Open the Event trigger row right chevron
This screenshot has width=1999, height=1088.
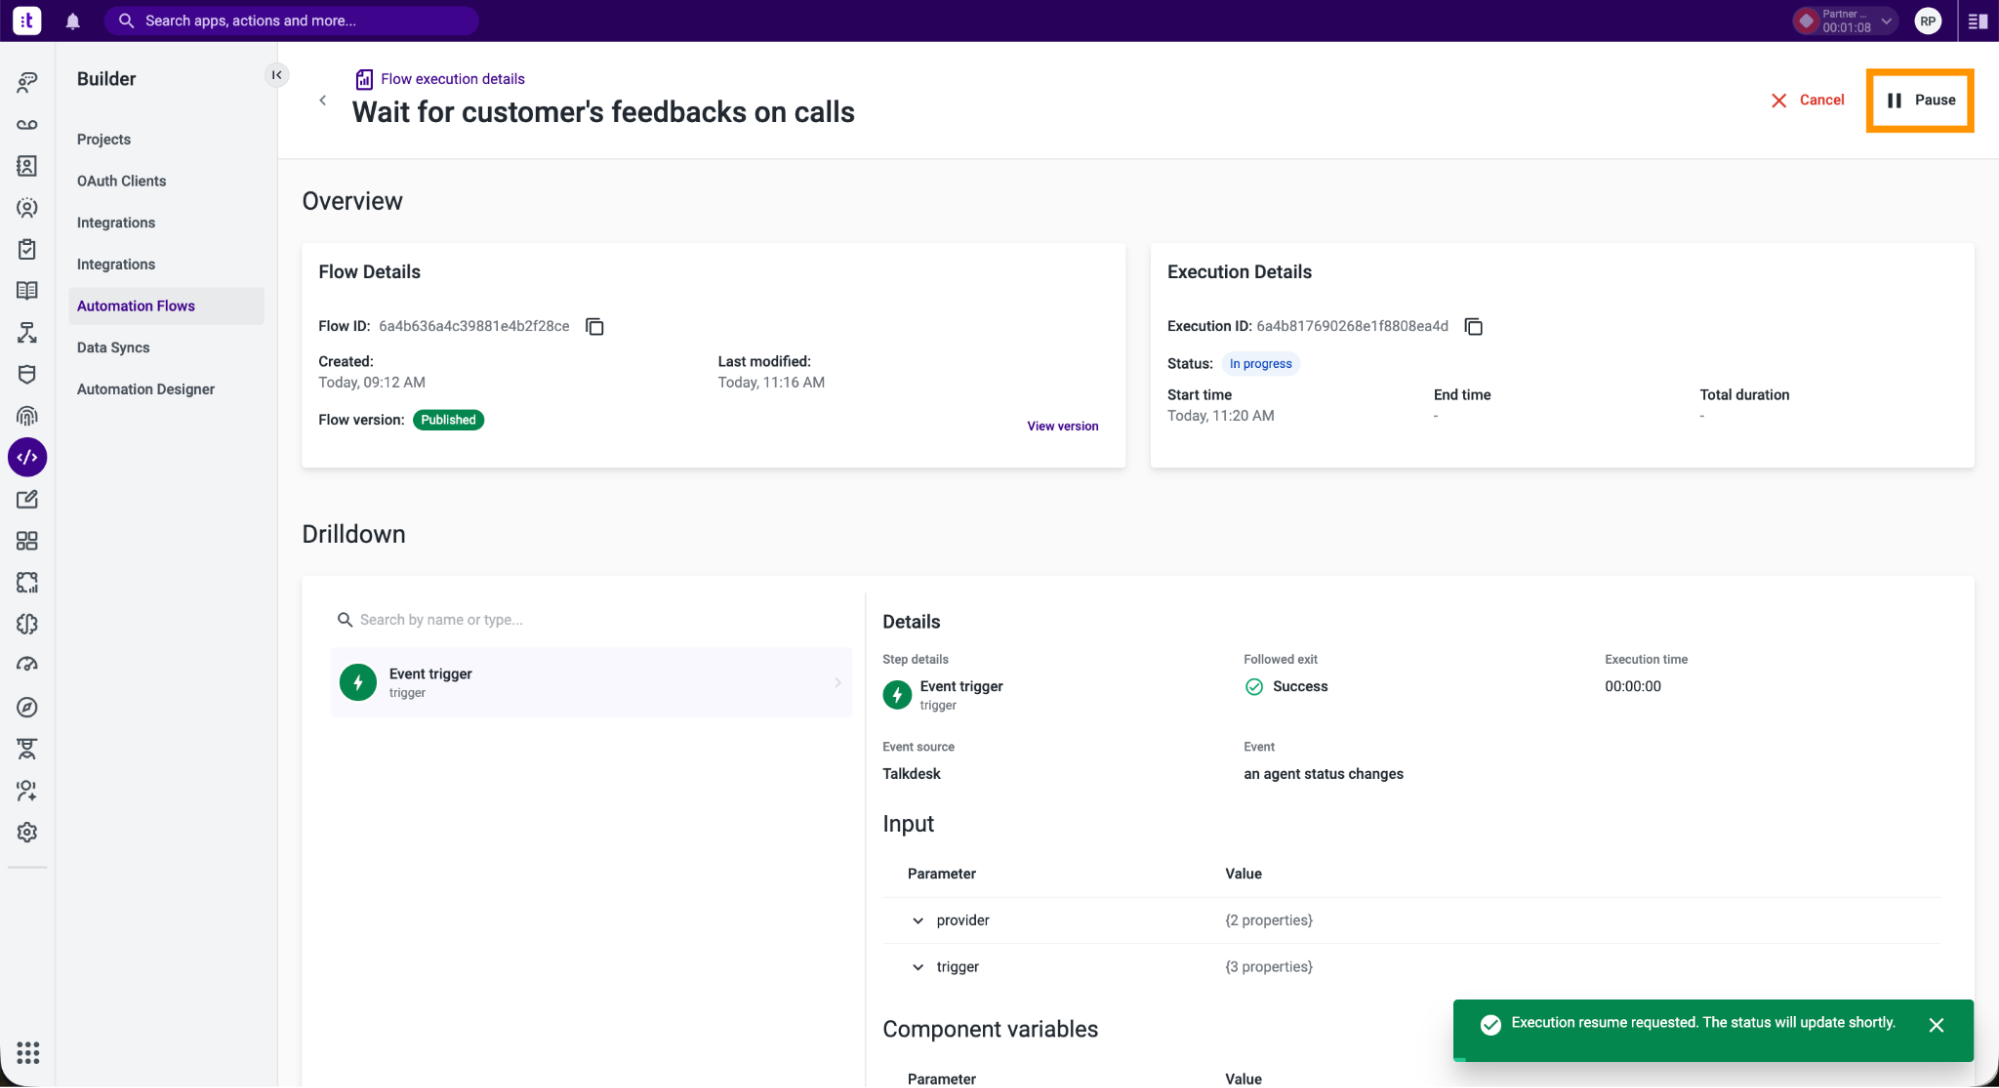838,683
